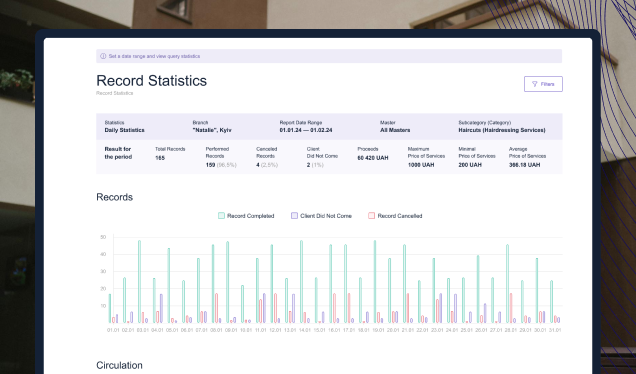The image size is (636, 374).
Task: Click Haircuts (Hairdressing Services) subcategory value
Action: click(x=502, y=130)
